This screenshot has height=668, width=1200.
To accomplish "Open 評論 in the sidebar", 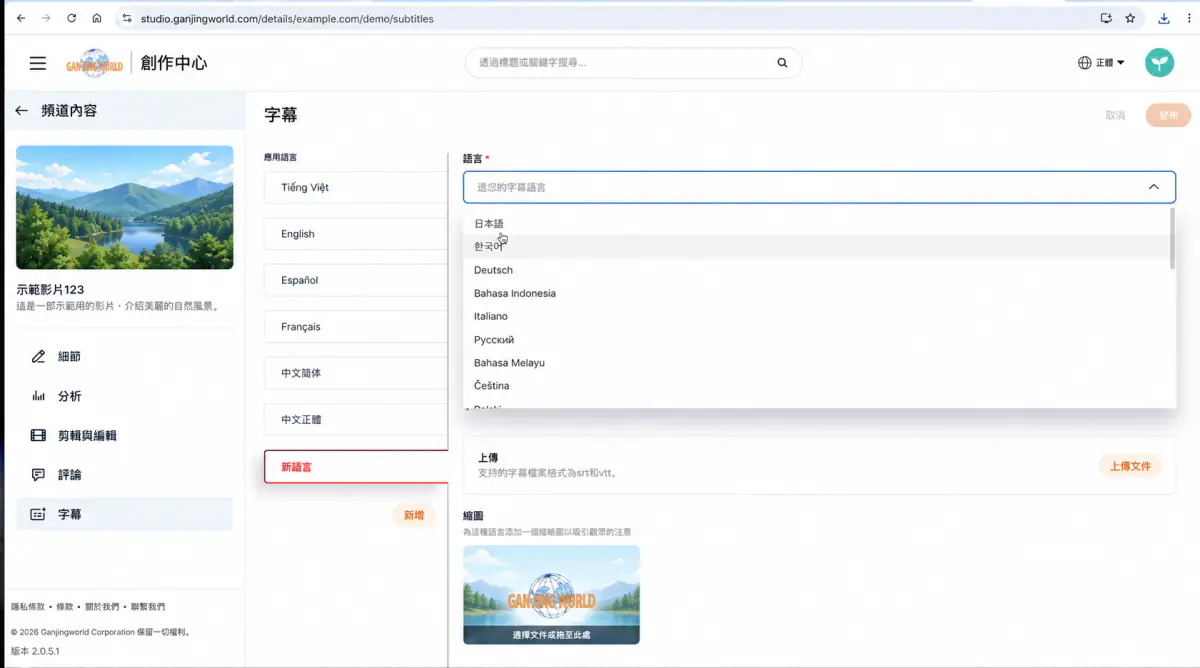I will 124,474.
